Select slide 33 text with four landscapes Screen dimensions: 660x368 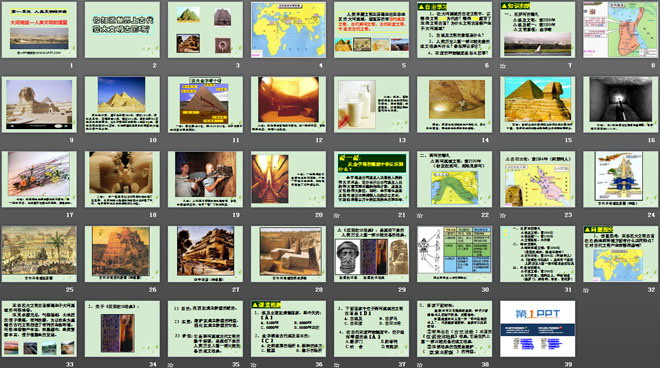point(39,329)
